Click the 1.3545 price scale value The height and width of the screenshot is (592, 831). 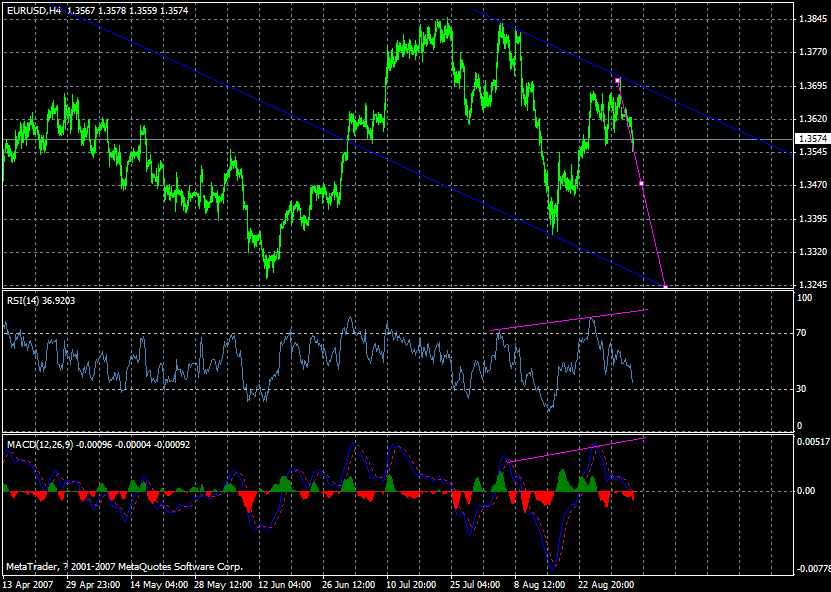(812, 152)
